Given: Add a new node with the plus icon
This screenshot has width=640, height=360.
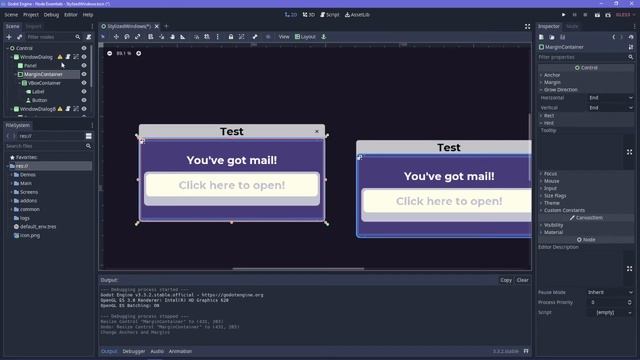Looking at the screenshot, I should click(9, 37).
